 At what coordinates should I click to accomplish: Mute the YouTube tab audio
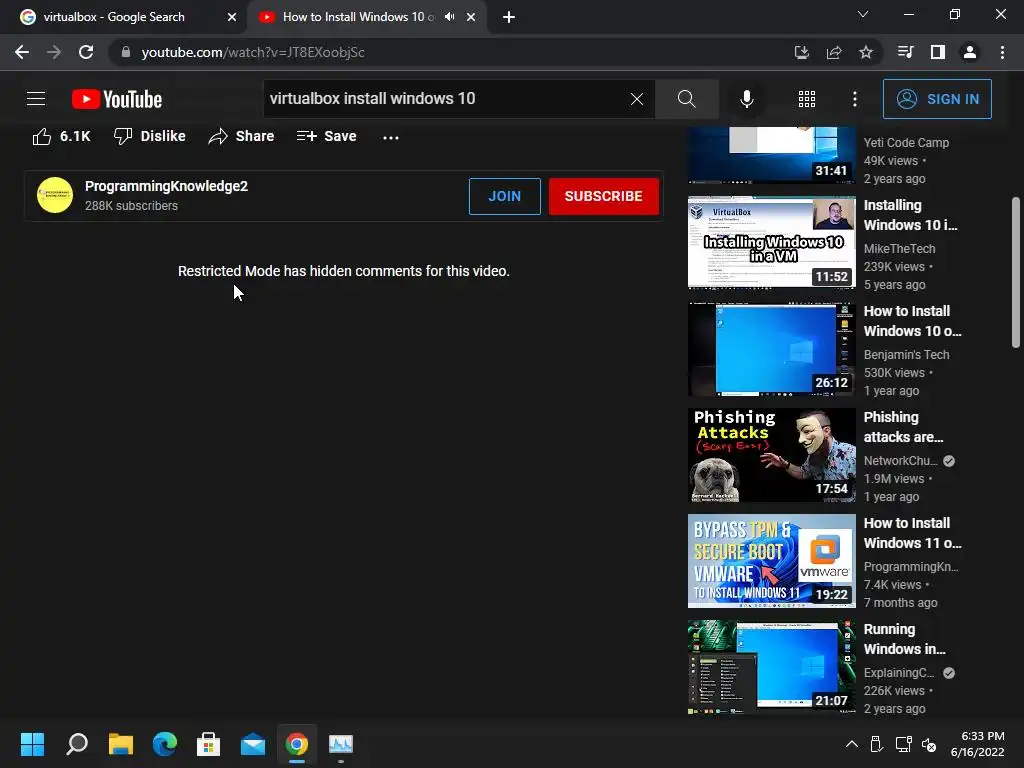pos(449,17)
